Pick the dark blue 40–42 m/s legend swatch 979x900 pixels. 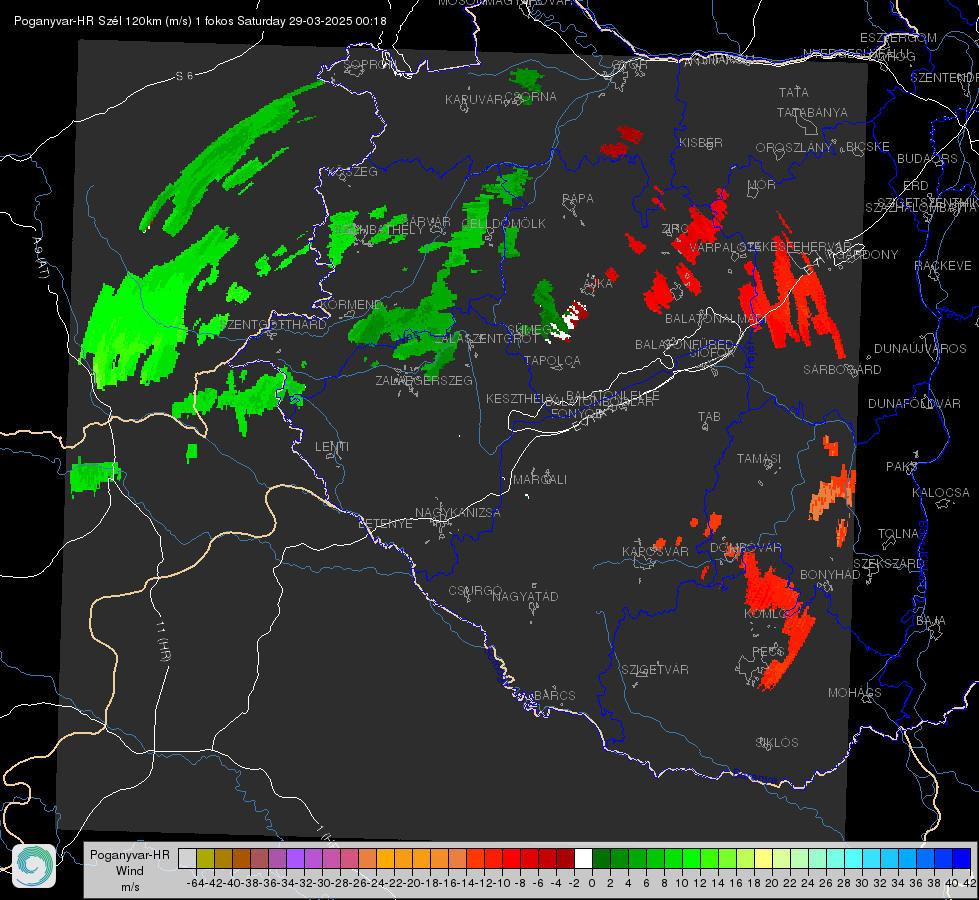962,858
